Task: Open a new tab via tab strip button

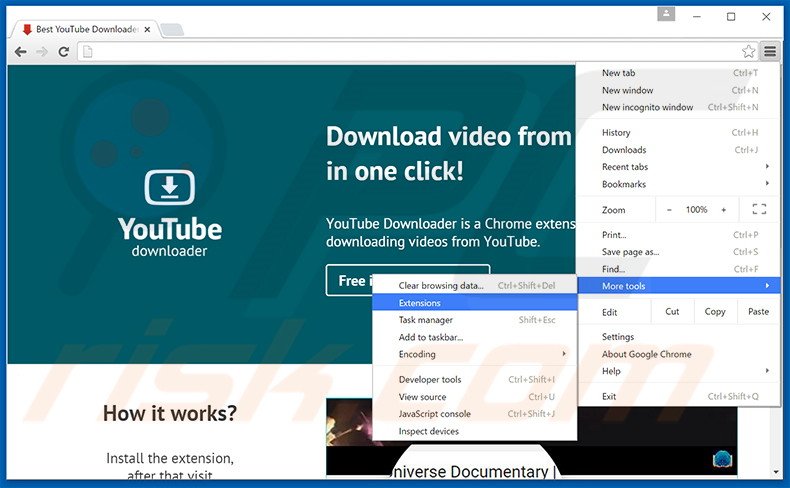Action: [172, 30]
